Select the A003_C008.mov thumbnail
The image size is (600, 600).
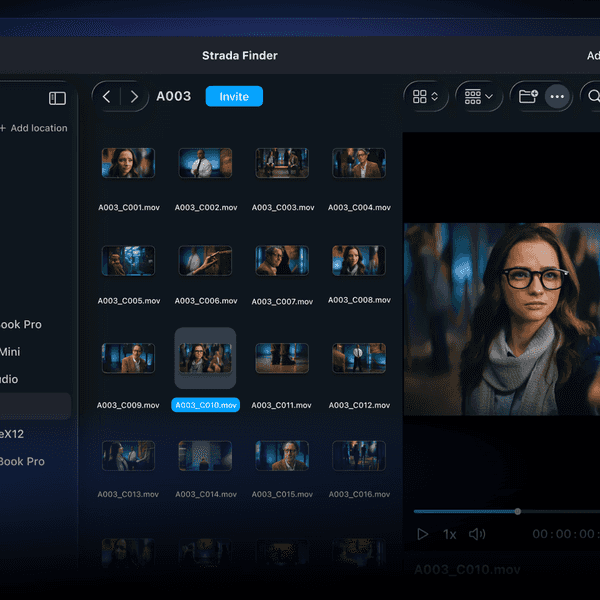click(359, 261)
